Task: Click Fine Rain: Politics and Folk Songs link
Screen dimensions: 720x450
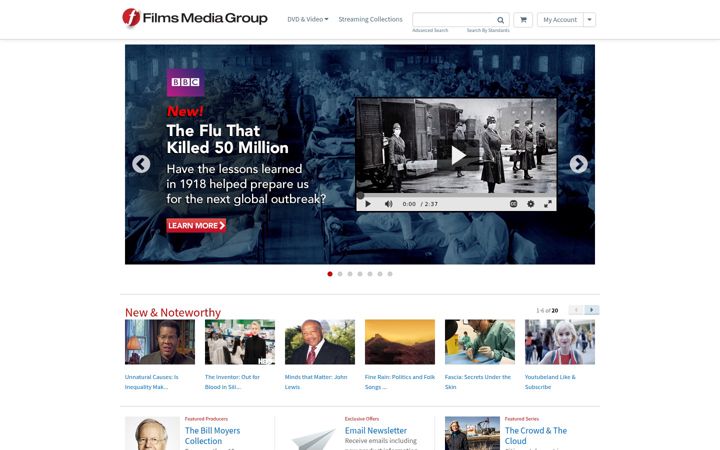Action: [399, 382]
